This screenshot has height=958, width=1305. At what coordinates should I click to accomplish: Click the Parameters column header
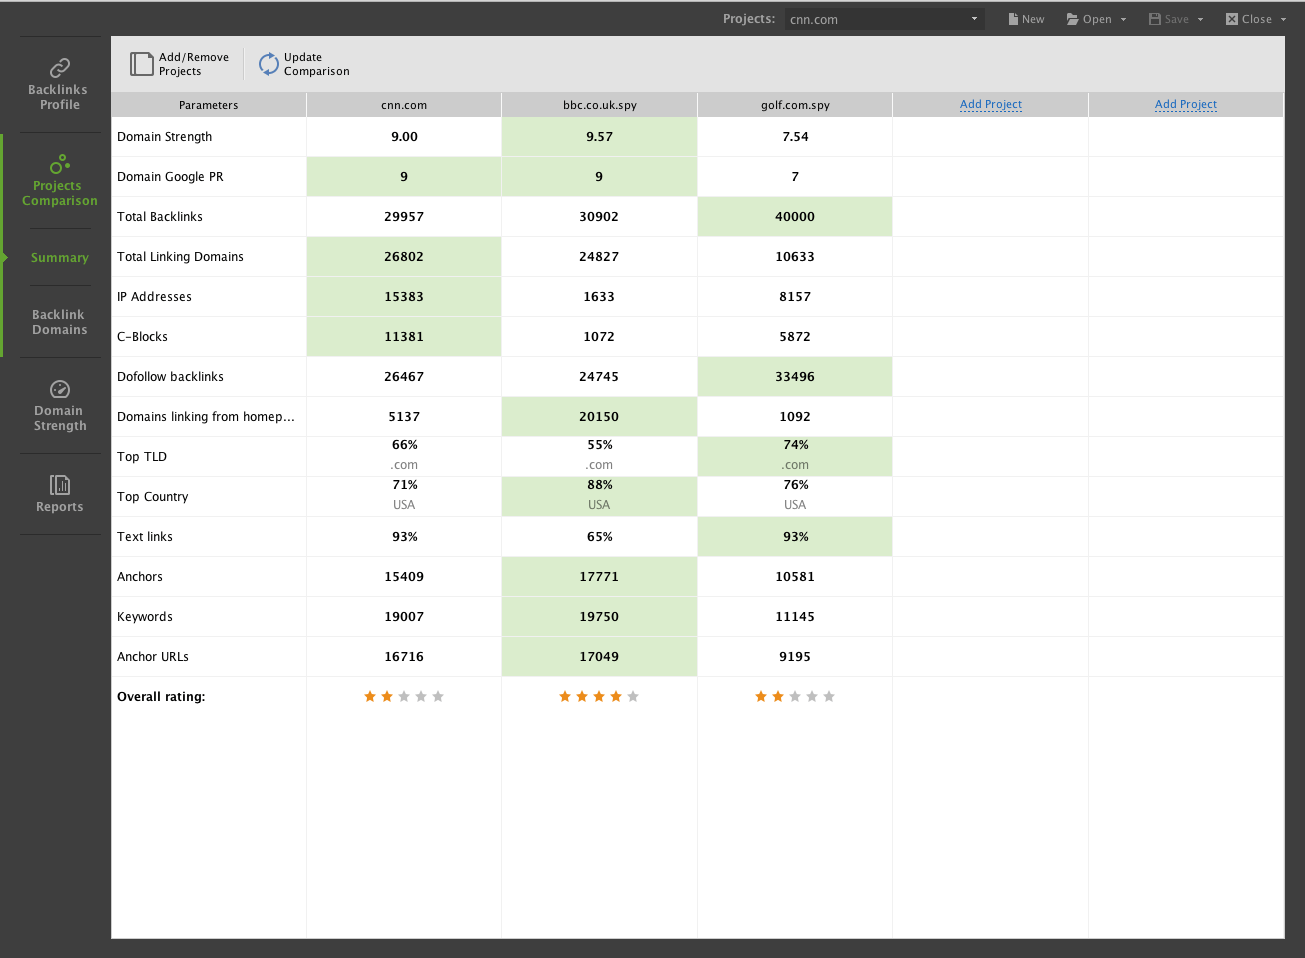[x=209, y=105]
